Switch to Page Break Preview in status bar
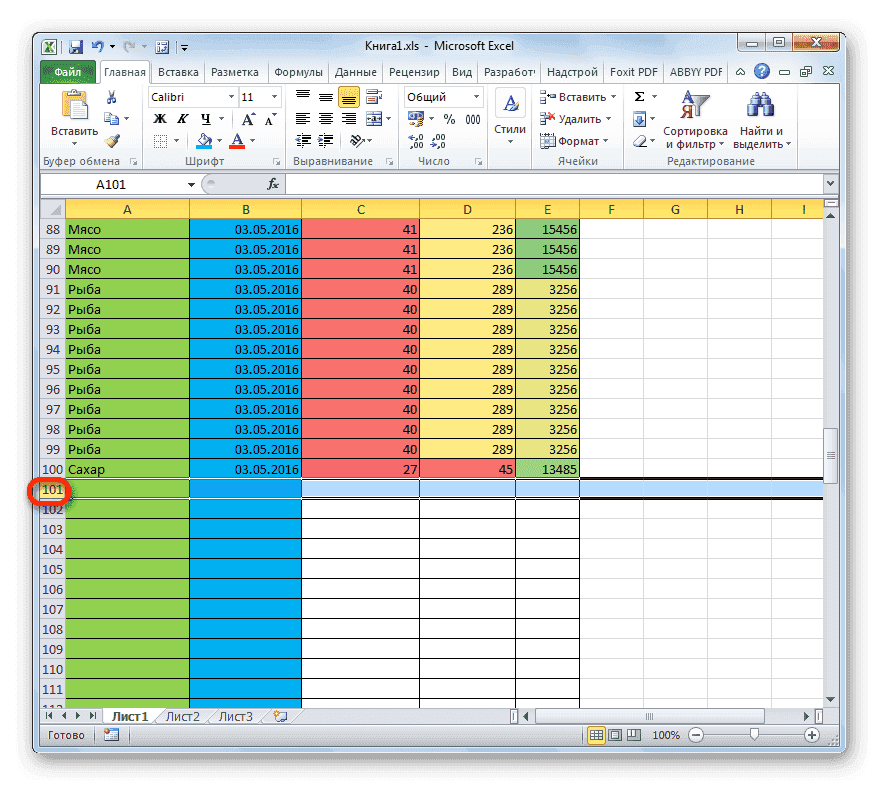 [634, 735]
